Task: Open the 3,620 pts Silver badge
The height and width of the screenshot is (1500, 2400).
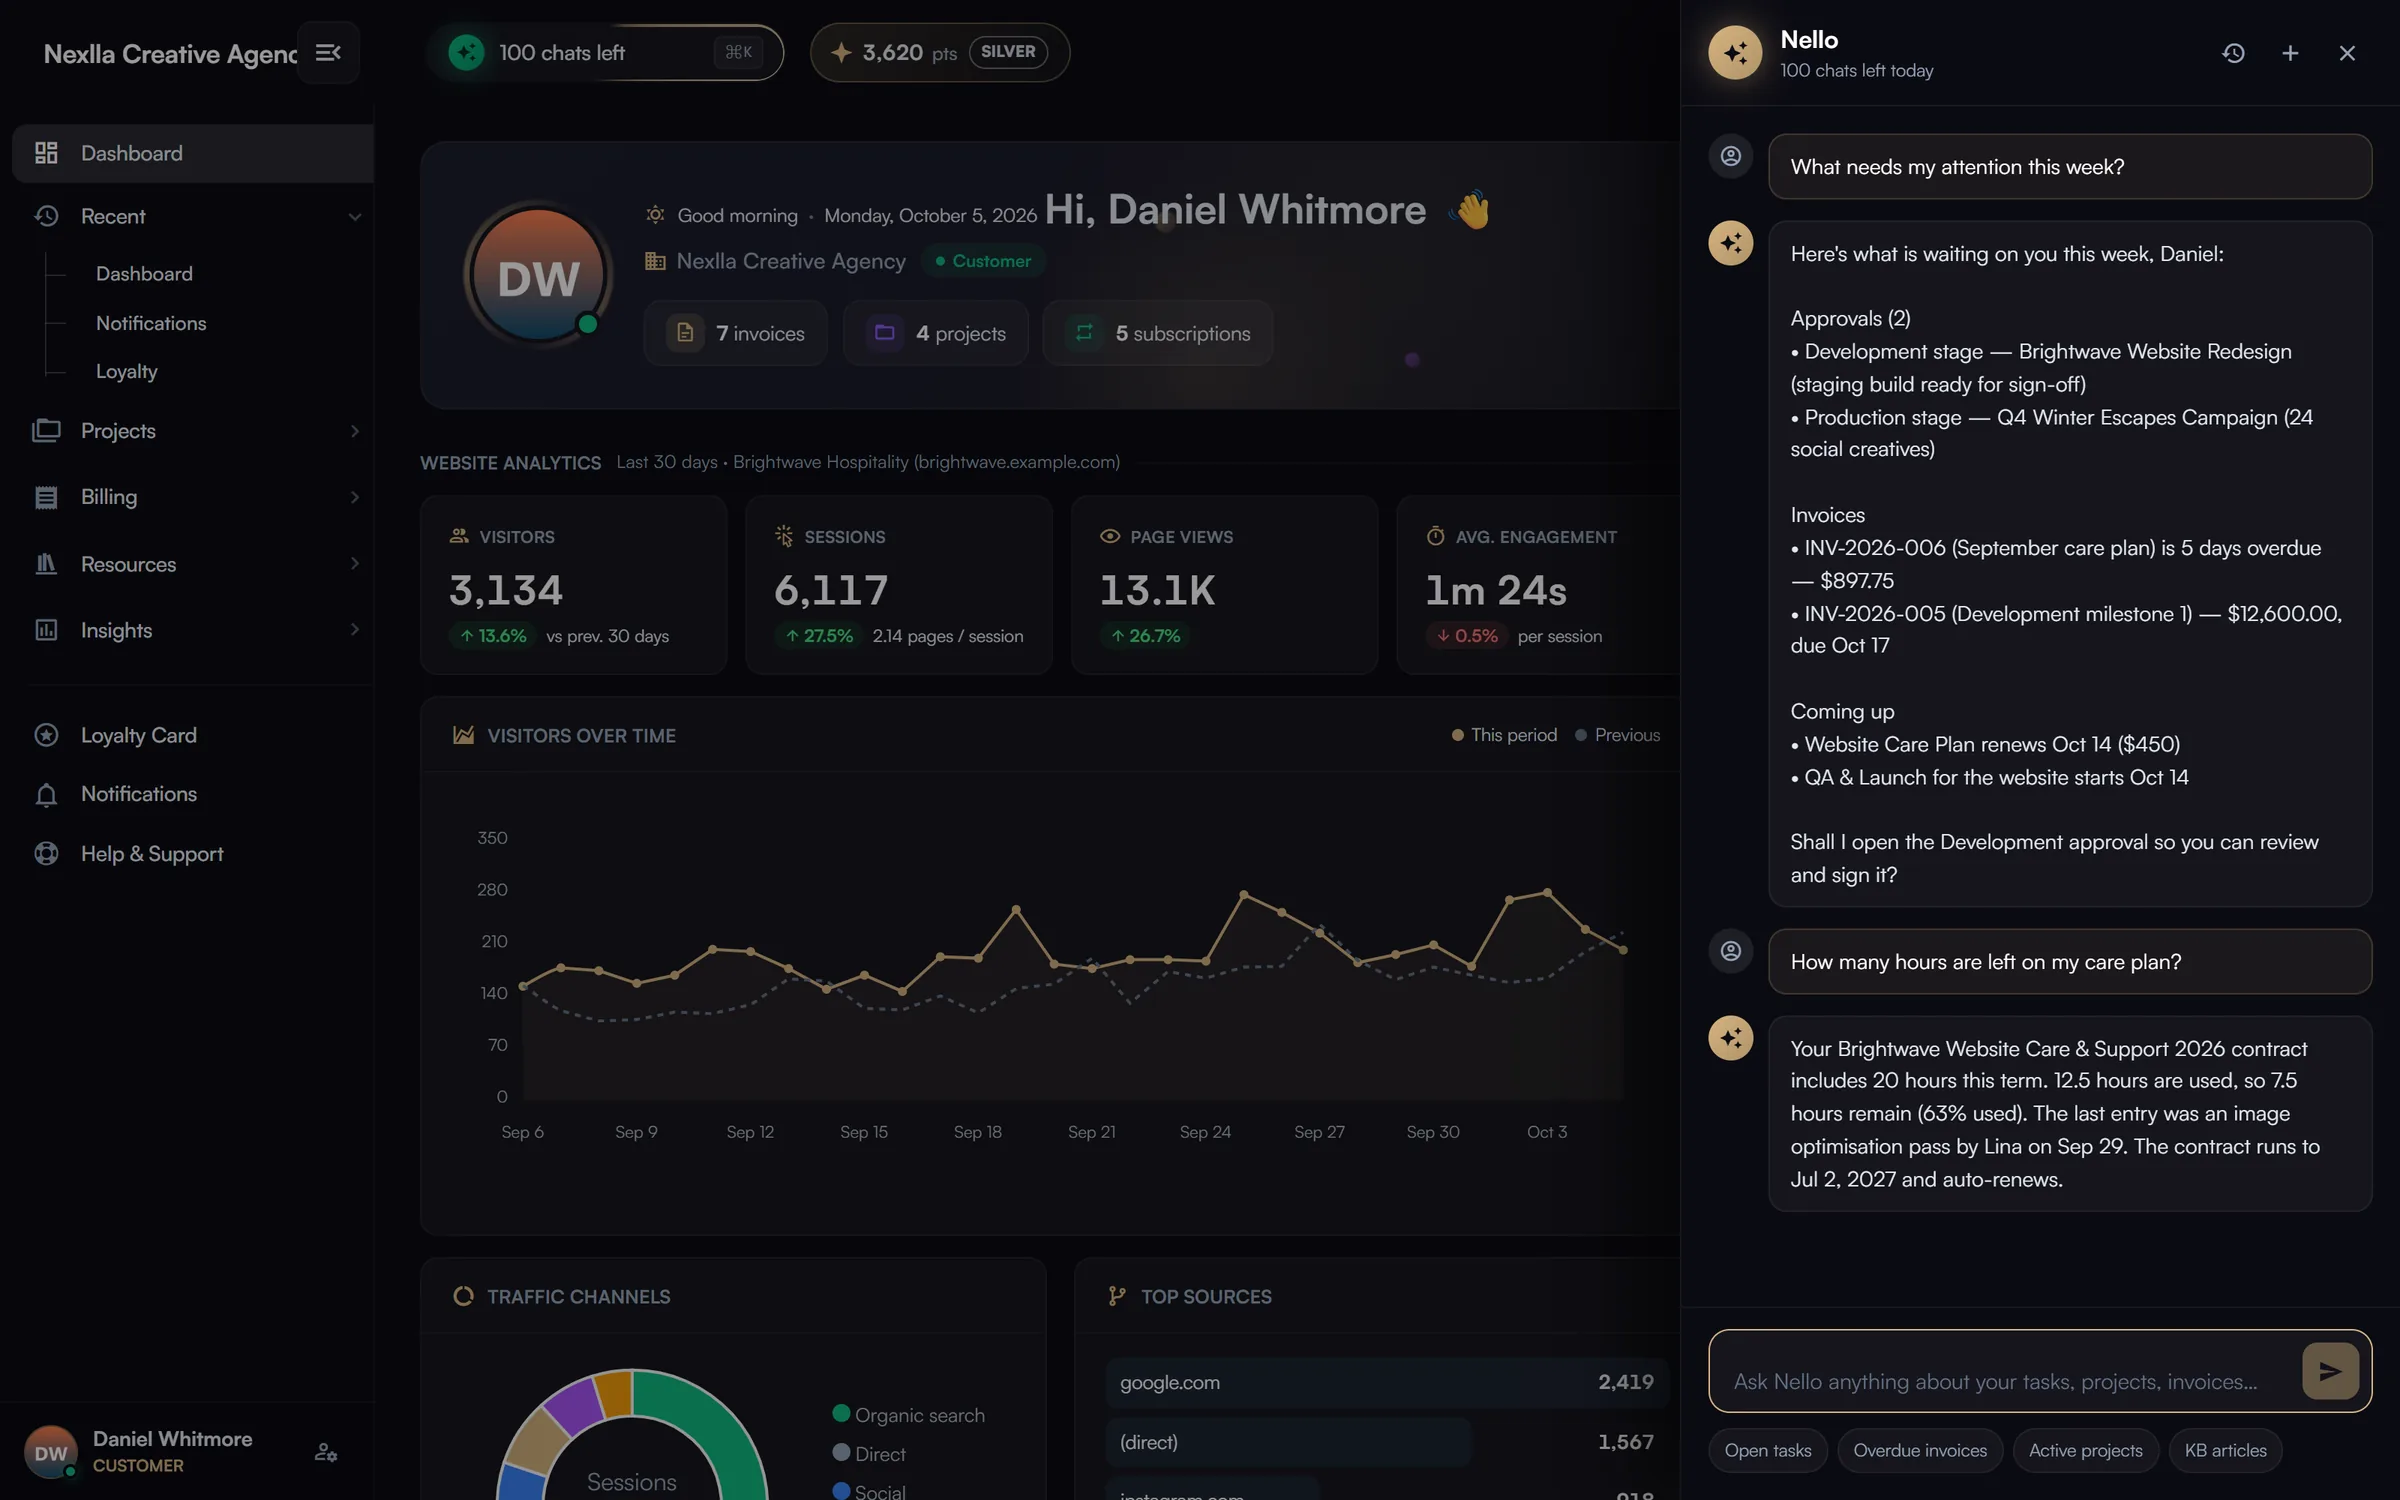Action: coord(940,52)
